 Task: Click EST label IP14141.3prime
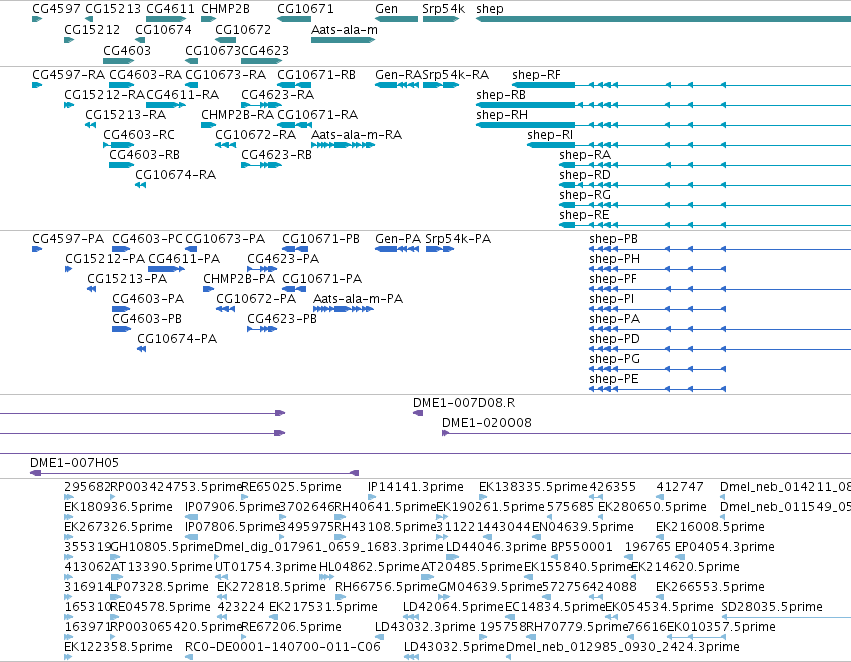pyautogui.click(x=416, y=487)
